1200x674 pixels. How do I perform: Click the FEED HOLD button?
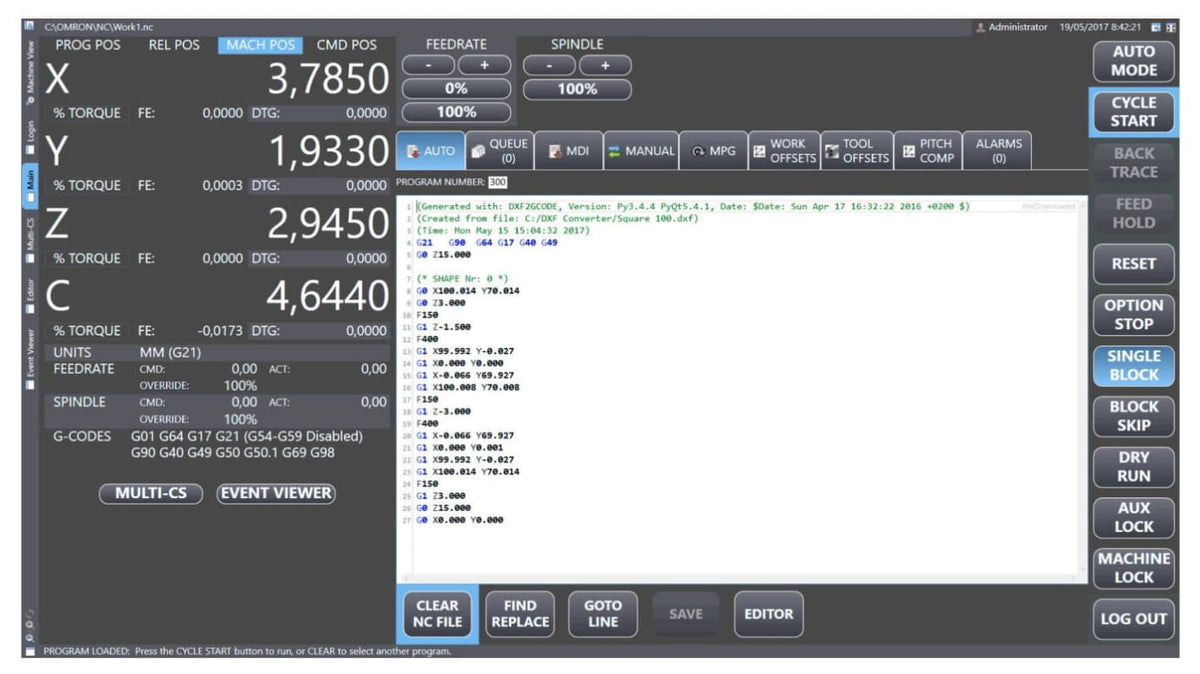[1133, 213]
